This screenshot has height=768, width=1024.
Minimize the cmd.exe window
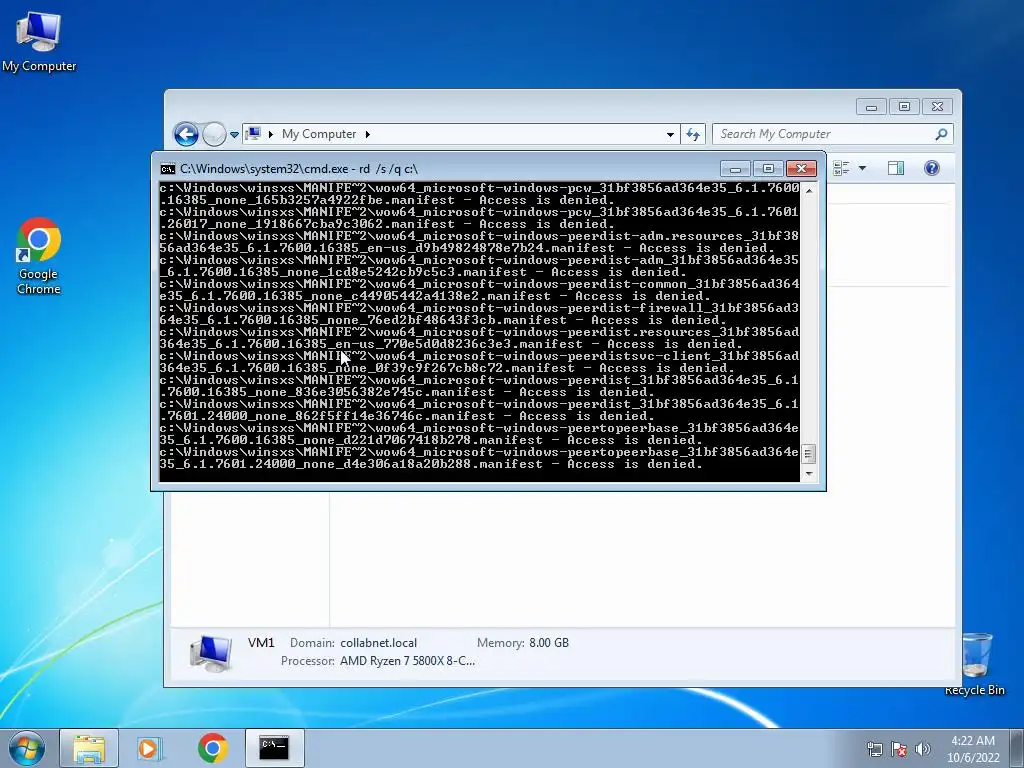(735, 168)
